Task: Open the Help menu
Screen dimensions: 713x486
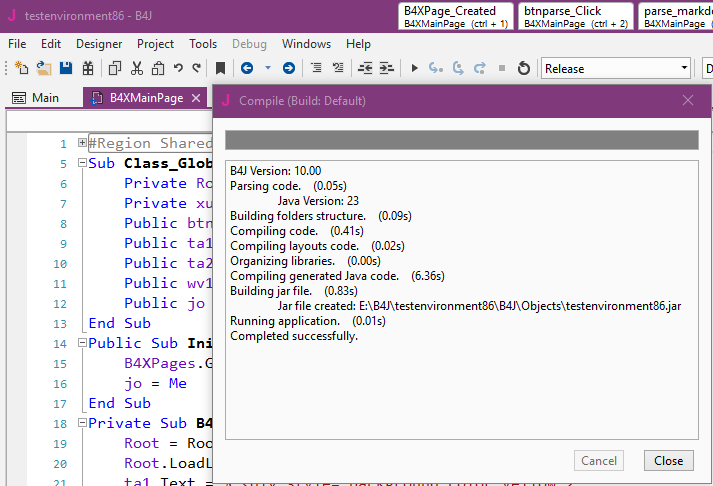Action: [358, 44]
